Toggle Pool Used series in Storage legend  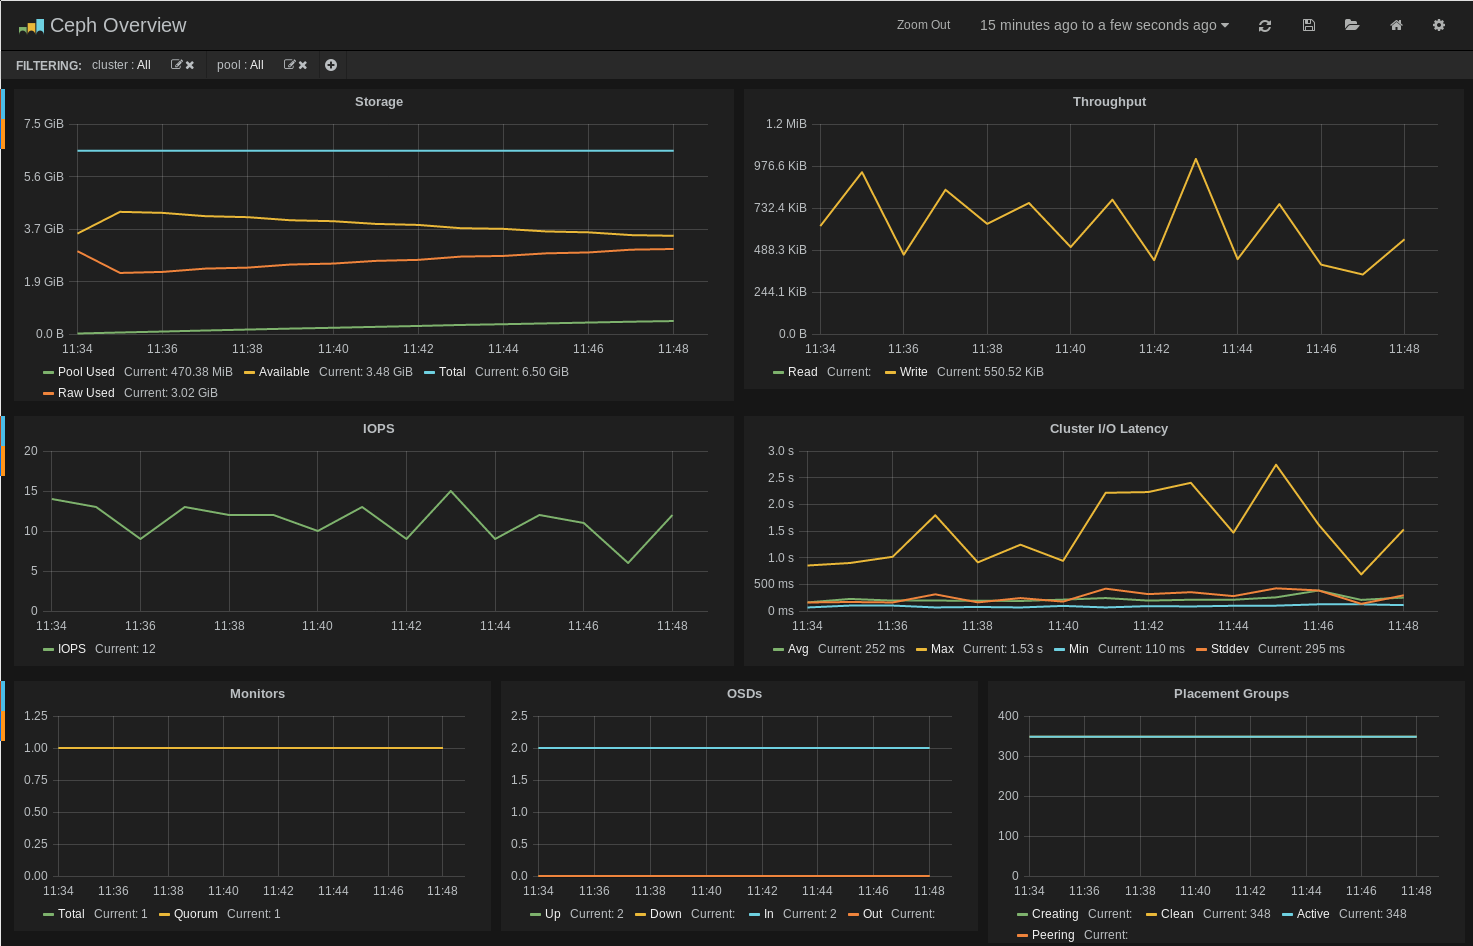86,372
